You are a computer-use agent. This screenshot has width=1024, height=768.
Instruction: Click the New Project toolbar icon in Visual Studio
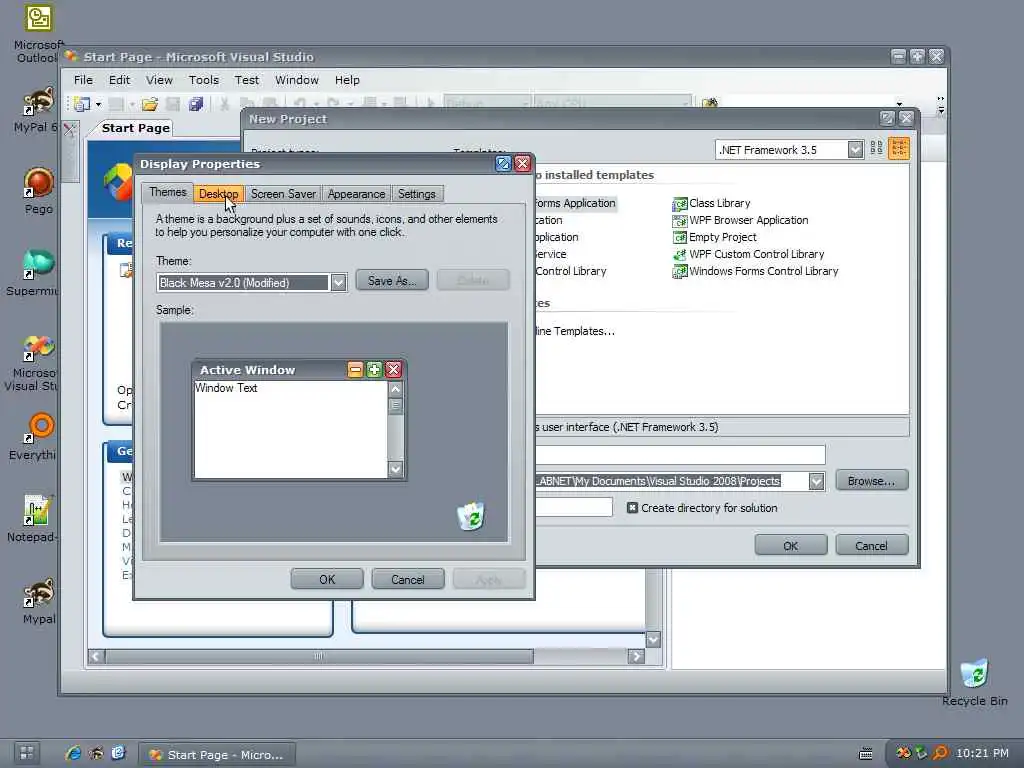tap(82, 104)
